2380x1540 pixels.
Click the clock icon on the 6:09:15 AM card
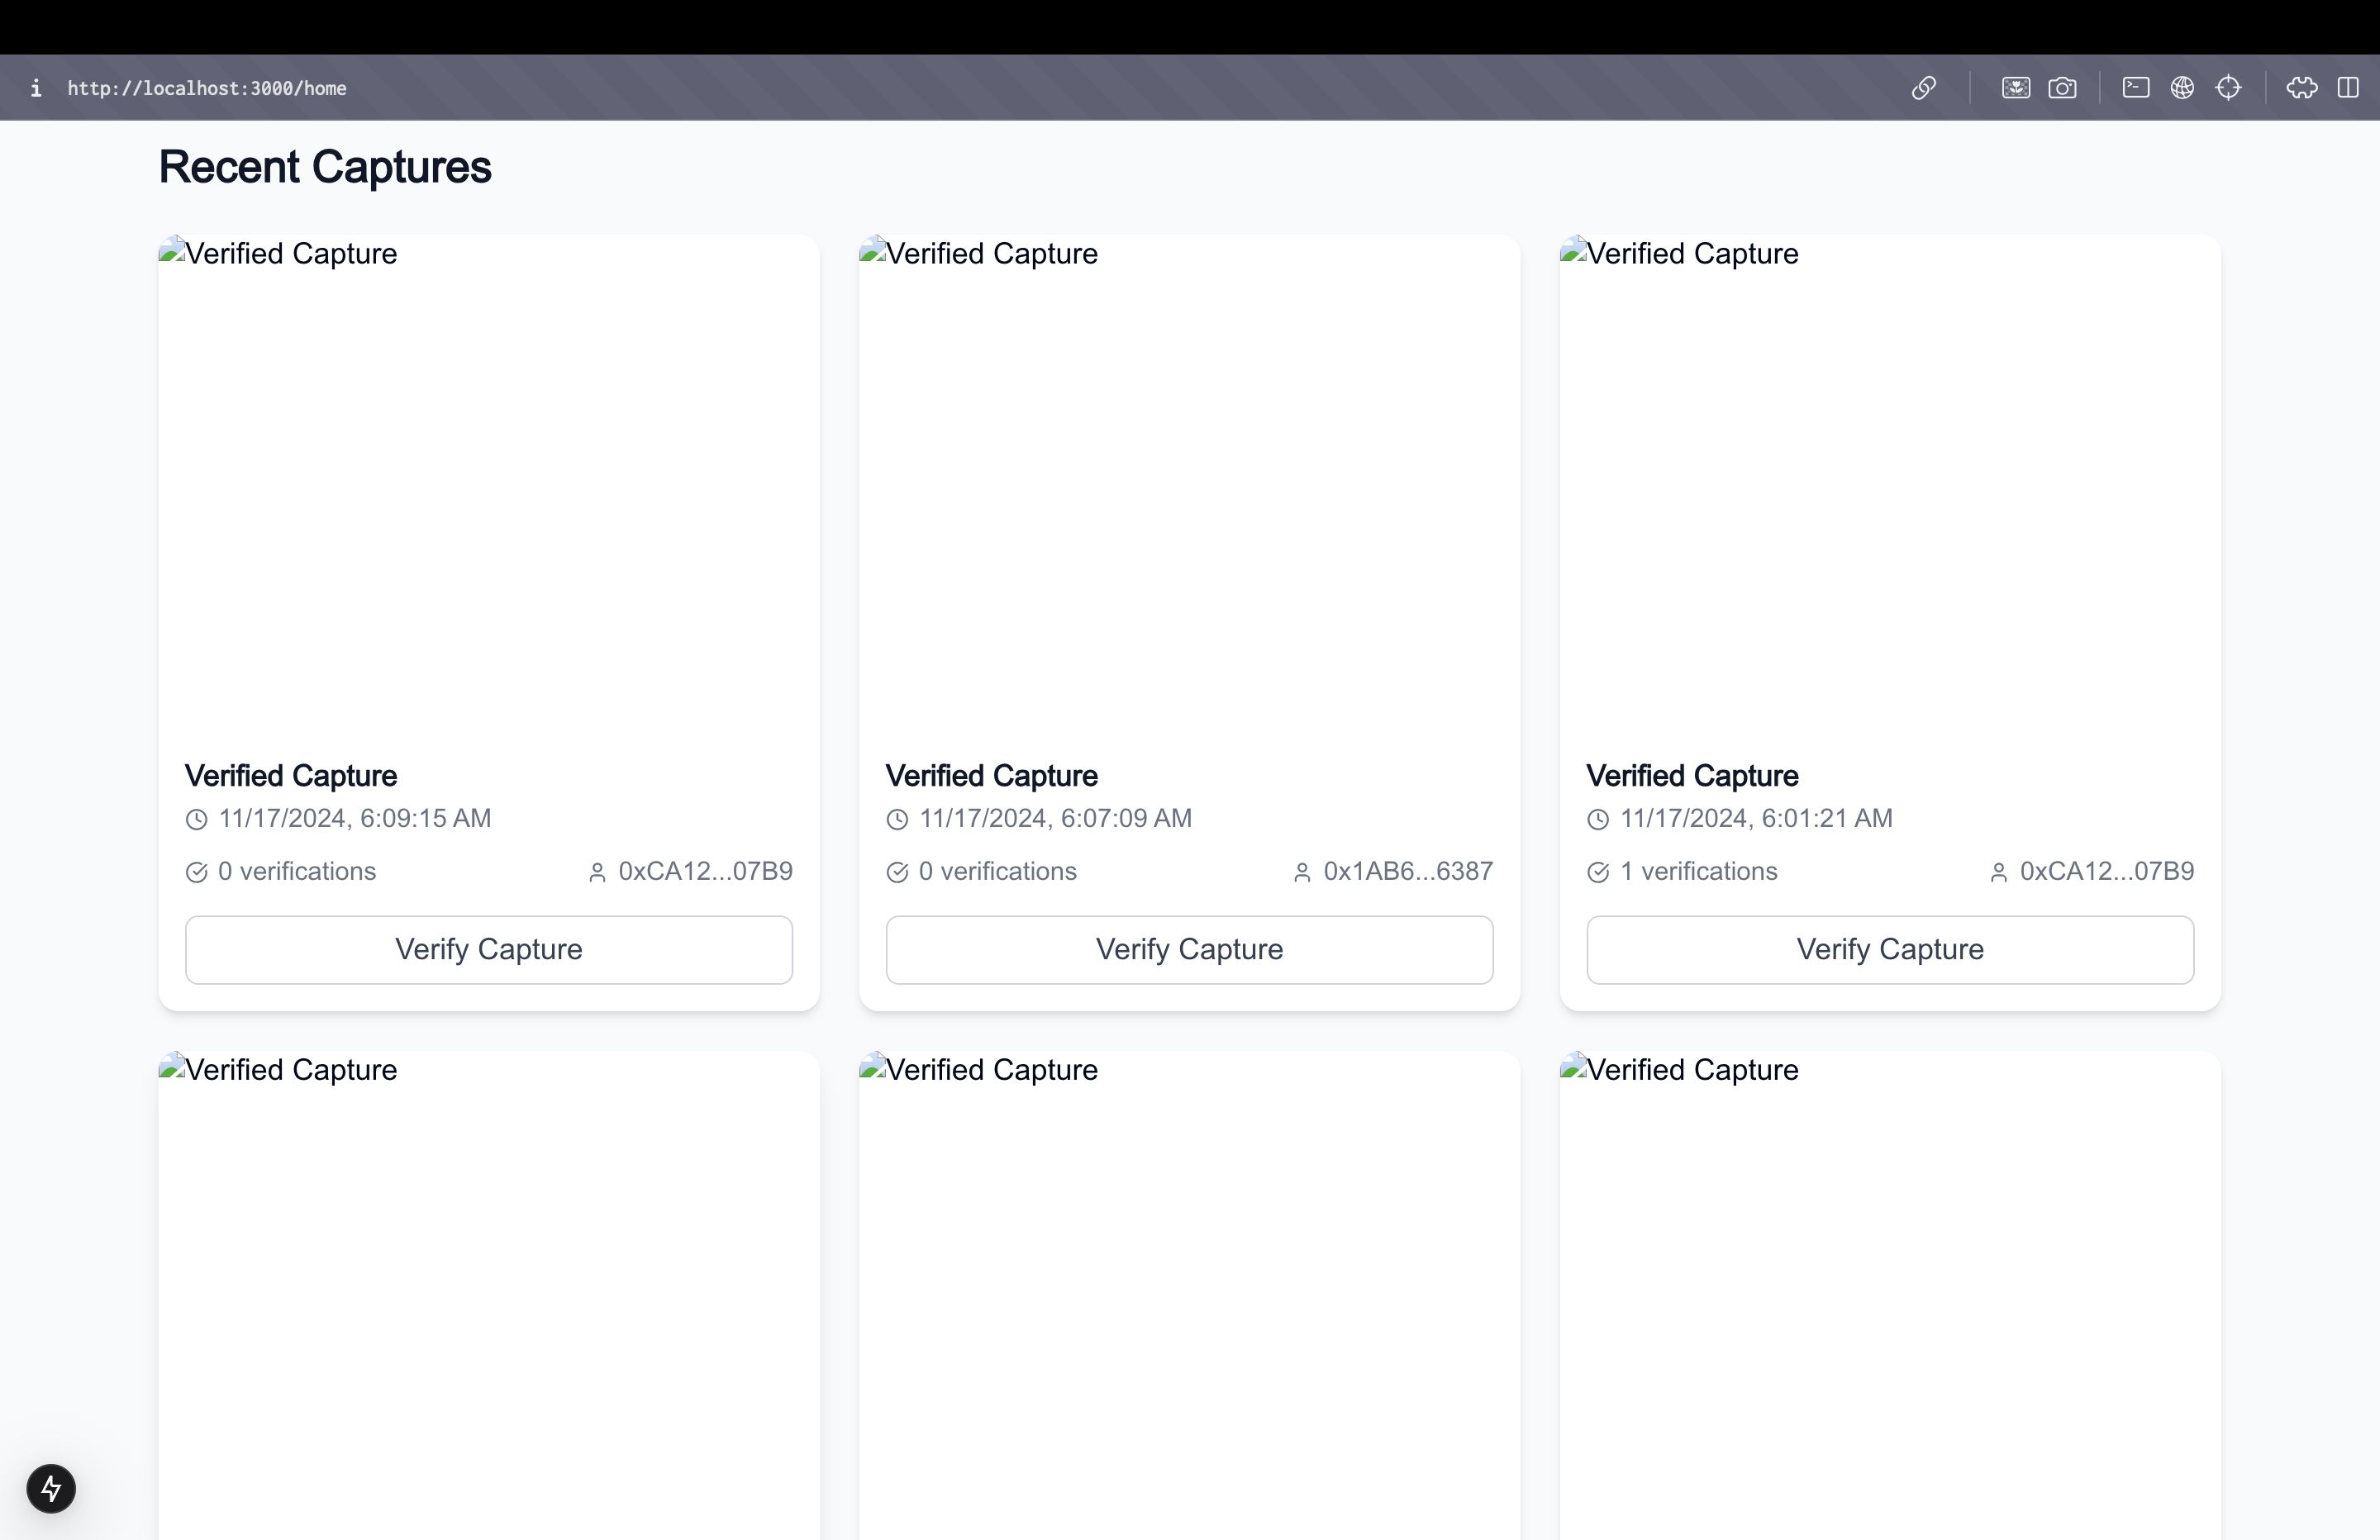coord(197,819)
